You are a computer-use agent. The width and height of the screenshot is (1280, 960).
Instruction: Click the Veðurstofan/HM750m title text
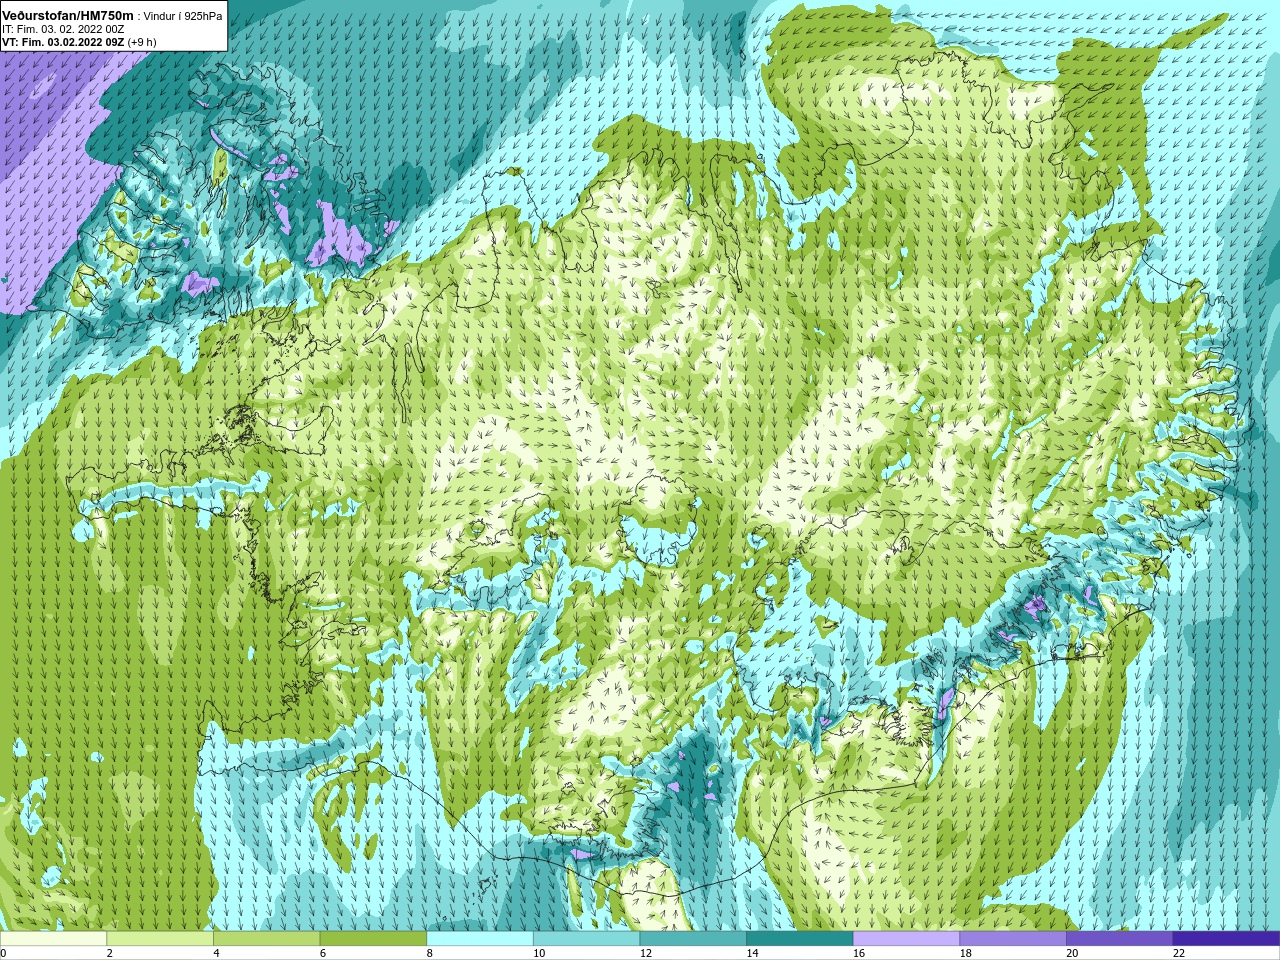click(x=68, y=16)
